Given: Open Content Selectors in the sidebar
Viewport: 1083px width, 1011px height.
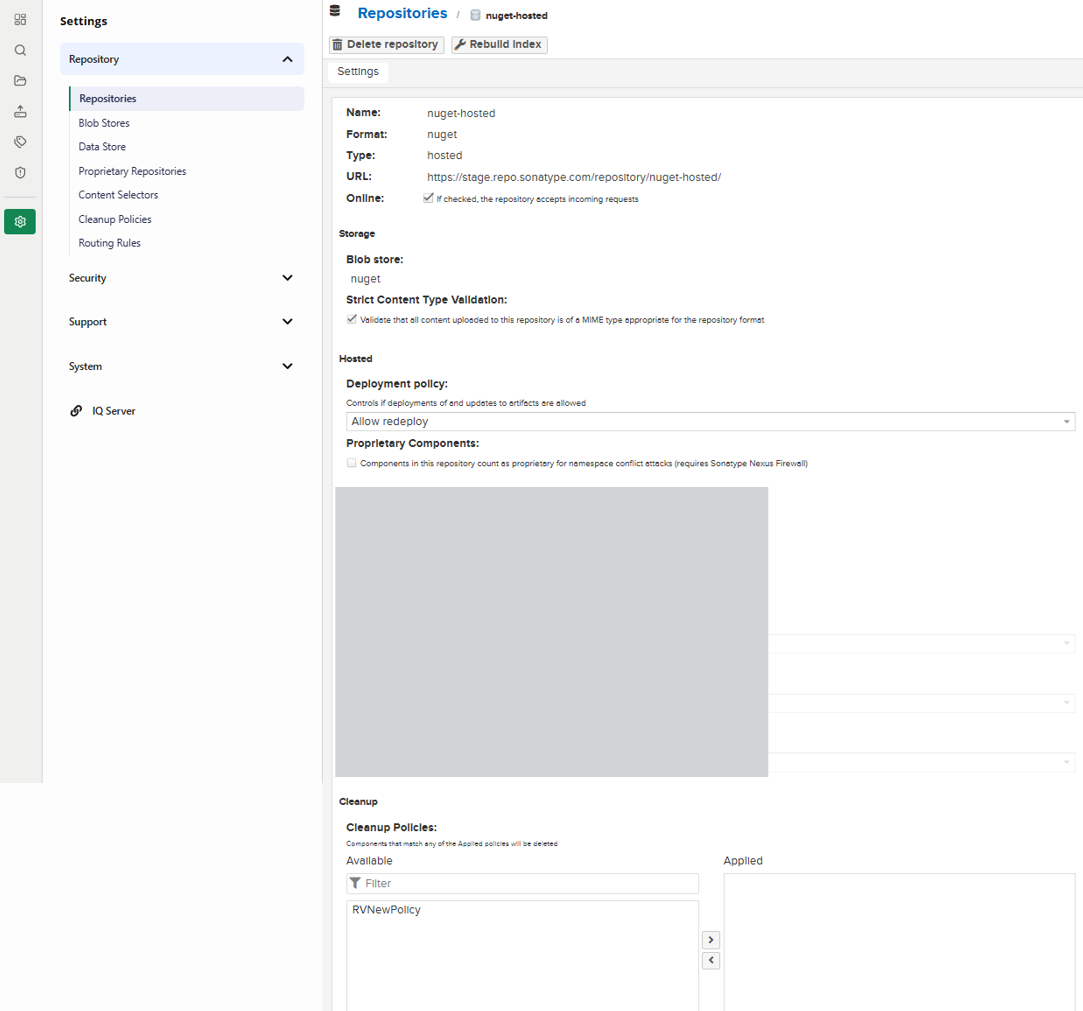Looking at the screenshot, I should click(118, 195).
